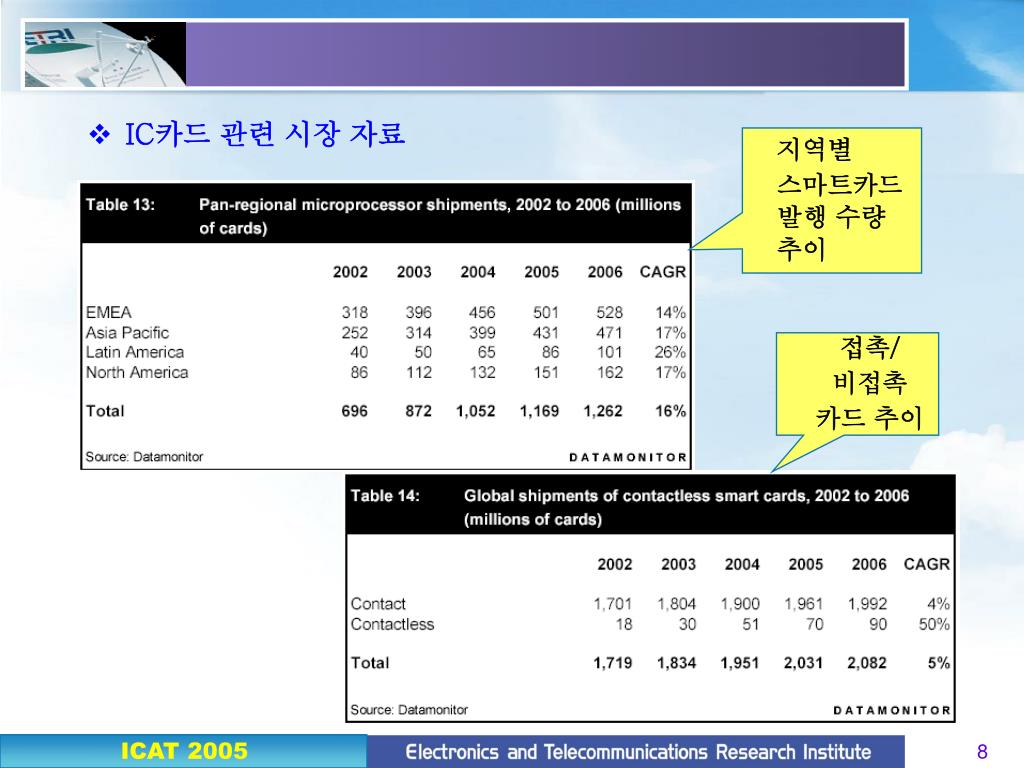Click the Contact row label
Image resolution: width=1024 pixels, height=768 pixels.
pyautogui.click(x=378, y=603)
